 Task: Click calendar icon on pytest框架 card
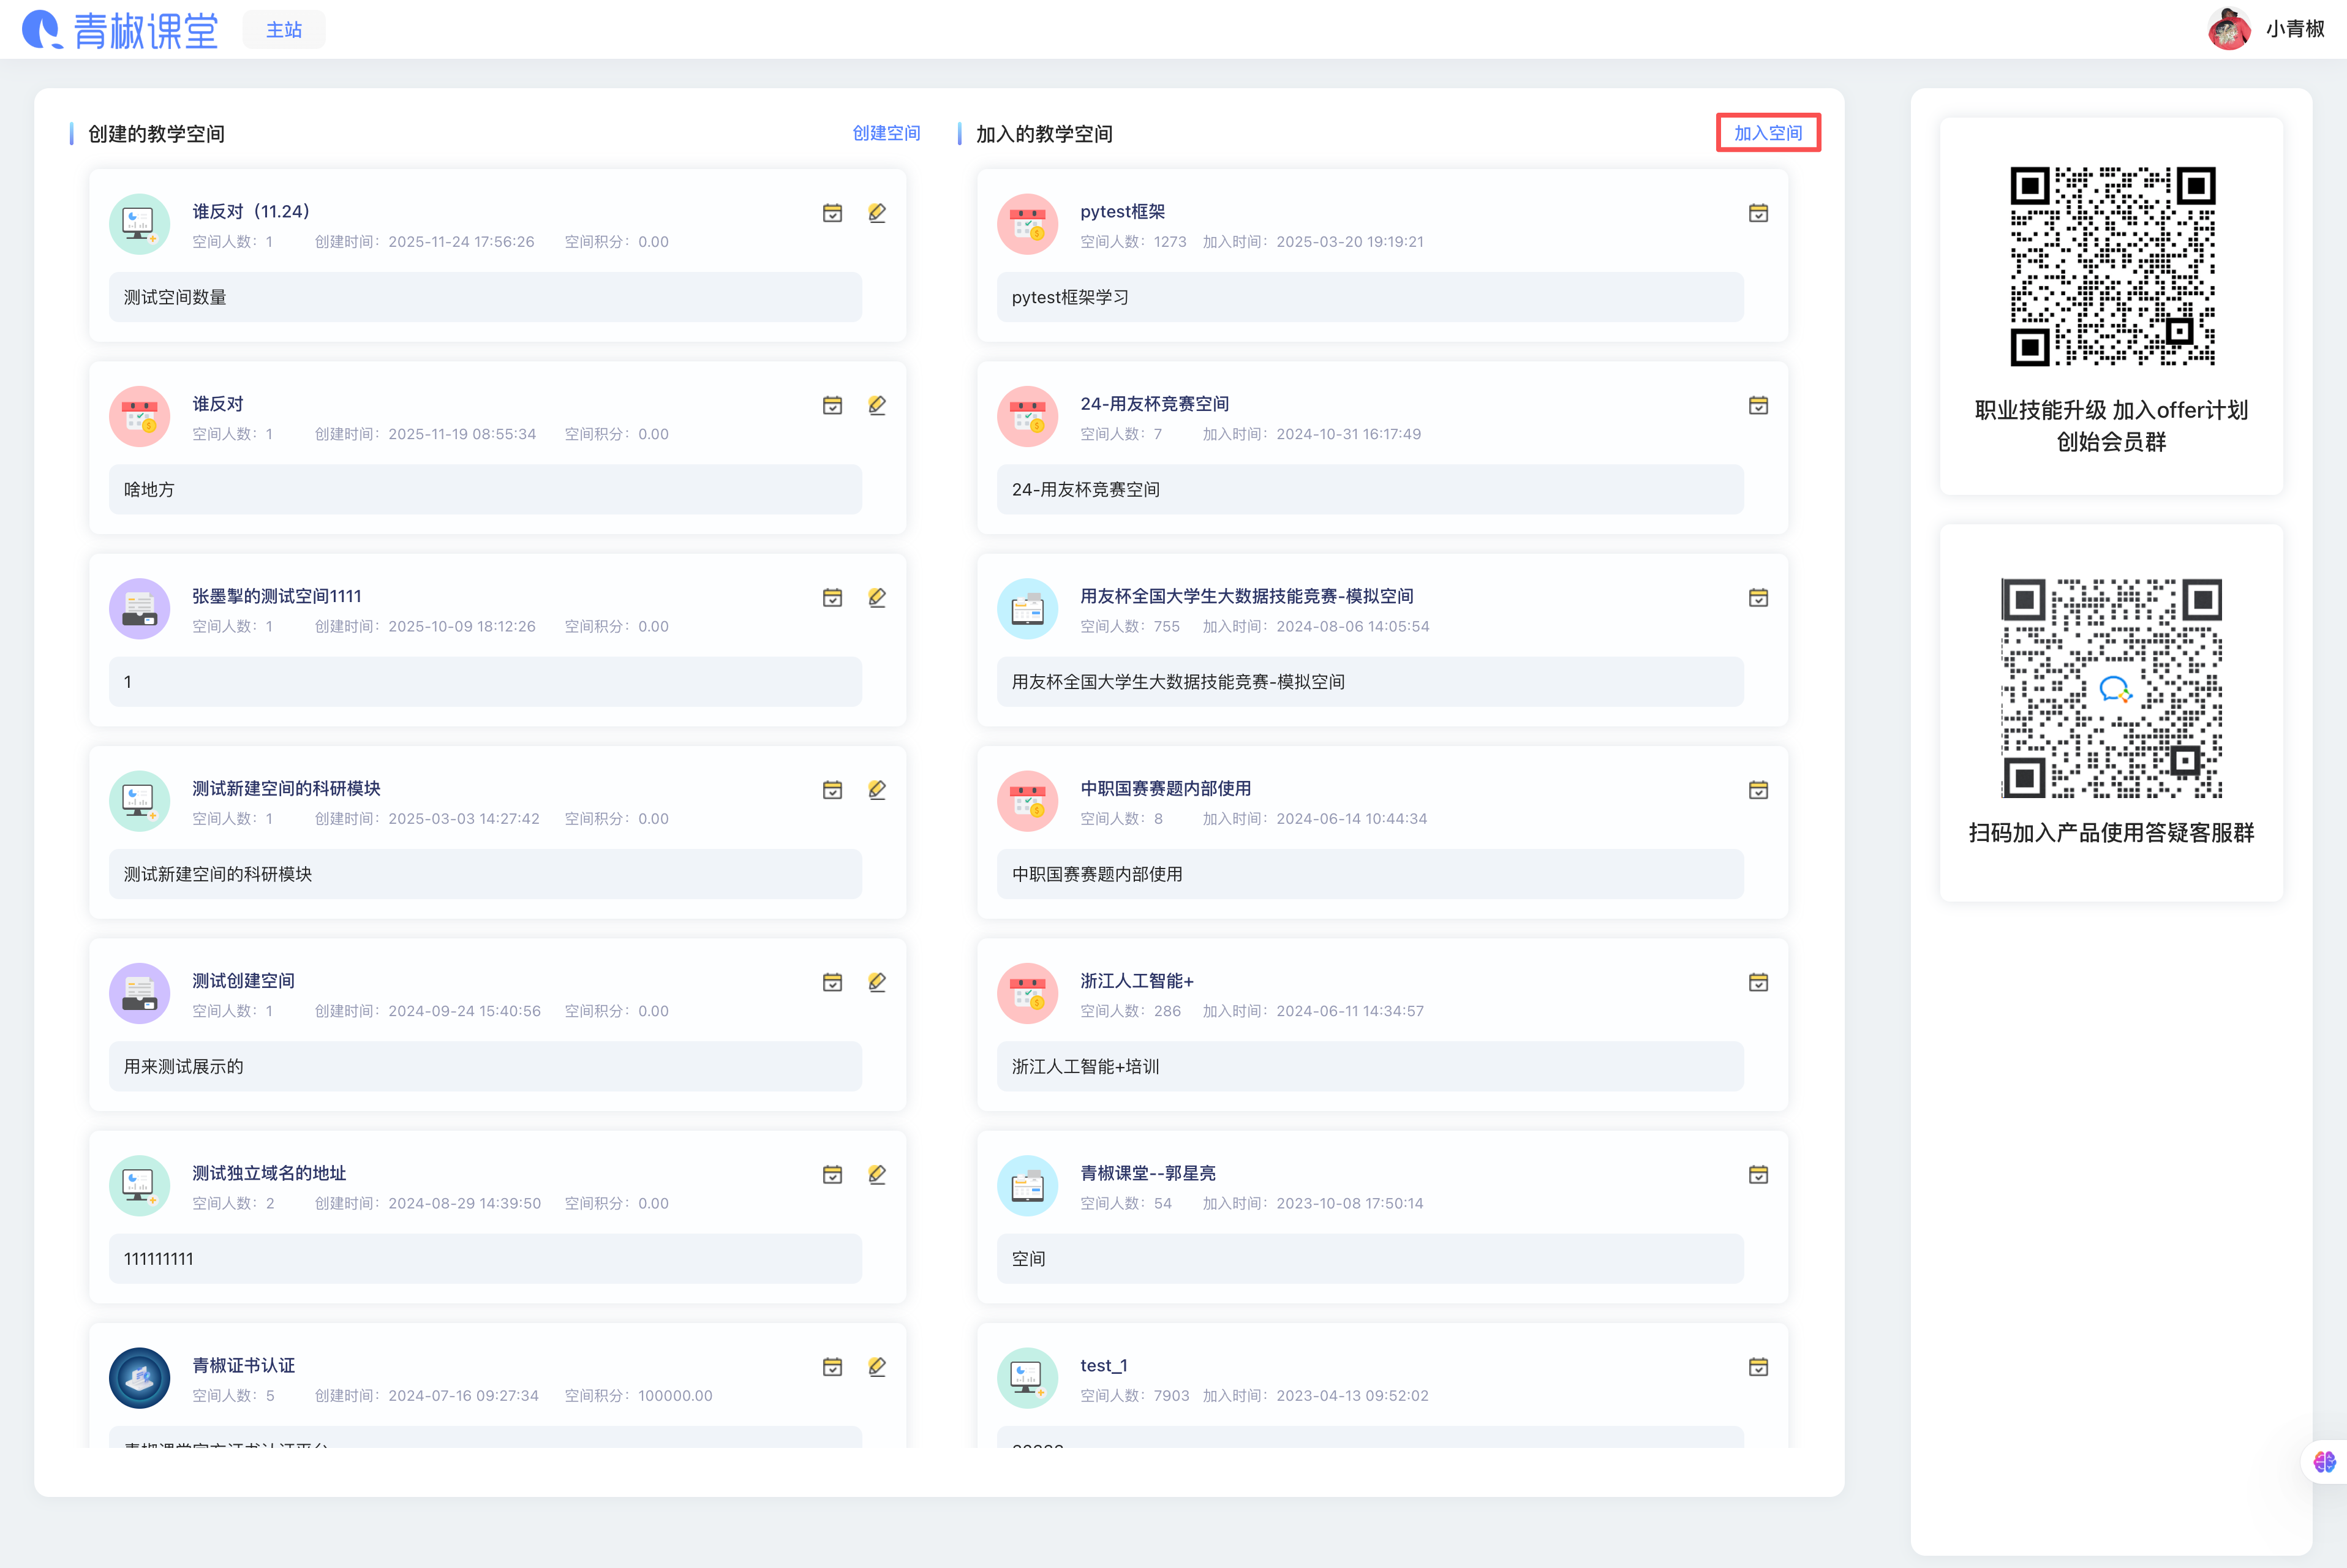point(1758,213)
